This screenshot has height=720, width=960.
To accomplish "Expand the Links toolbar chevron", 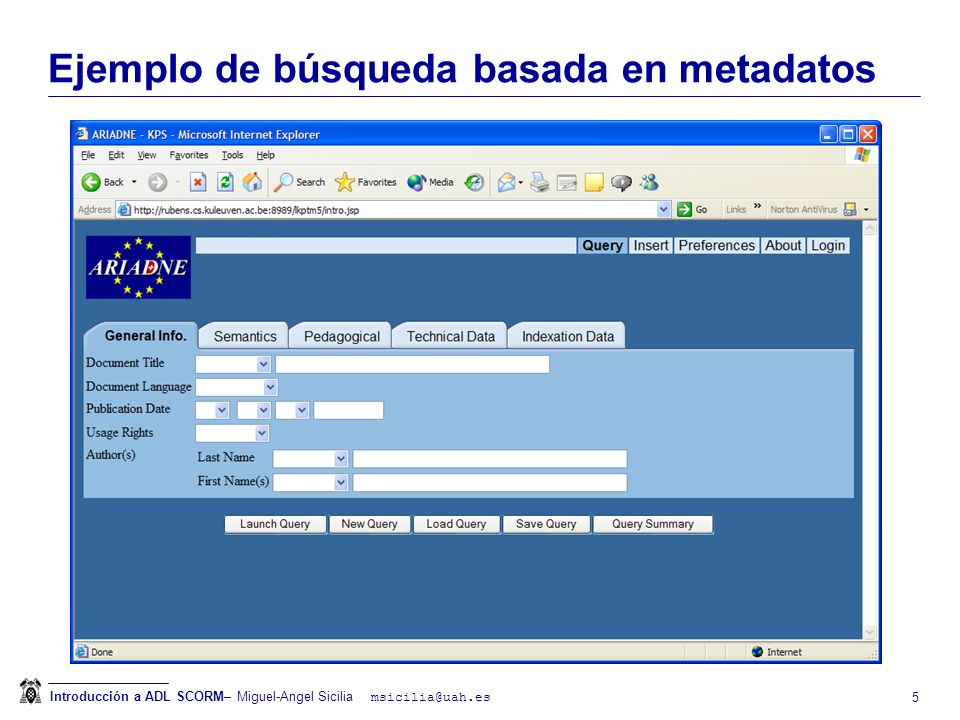I will point(757,206).
